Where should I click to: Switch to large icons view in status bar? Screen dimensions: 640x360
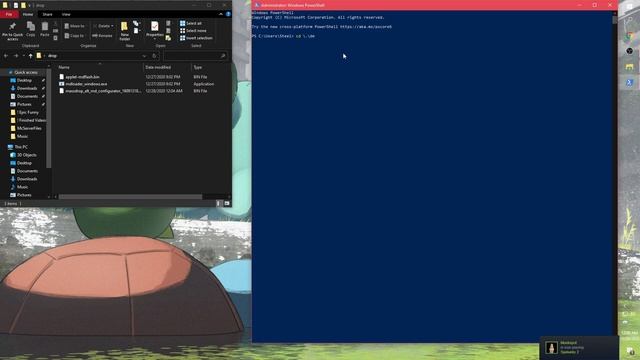click(x=227, y=203)
